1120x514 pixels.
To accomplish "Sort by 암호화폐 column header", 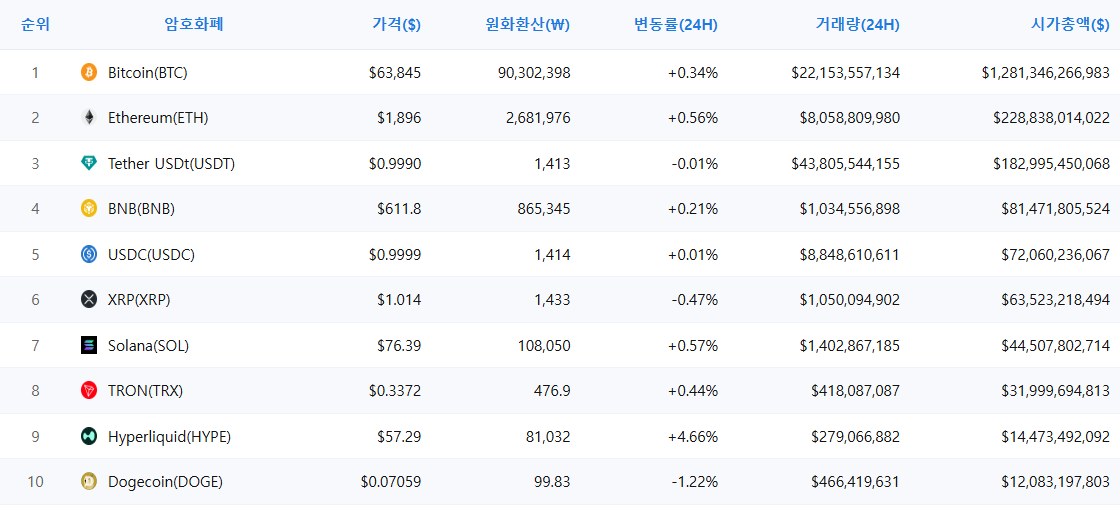I will pyautogui.click(x=194, y=25).
